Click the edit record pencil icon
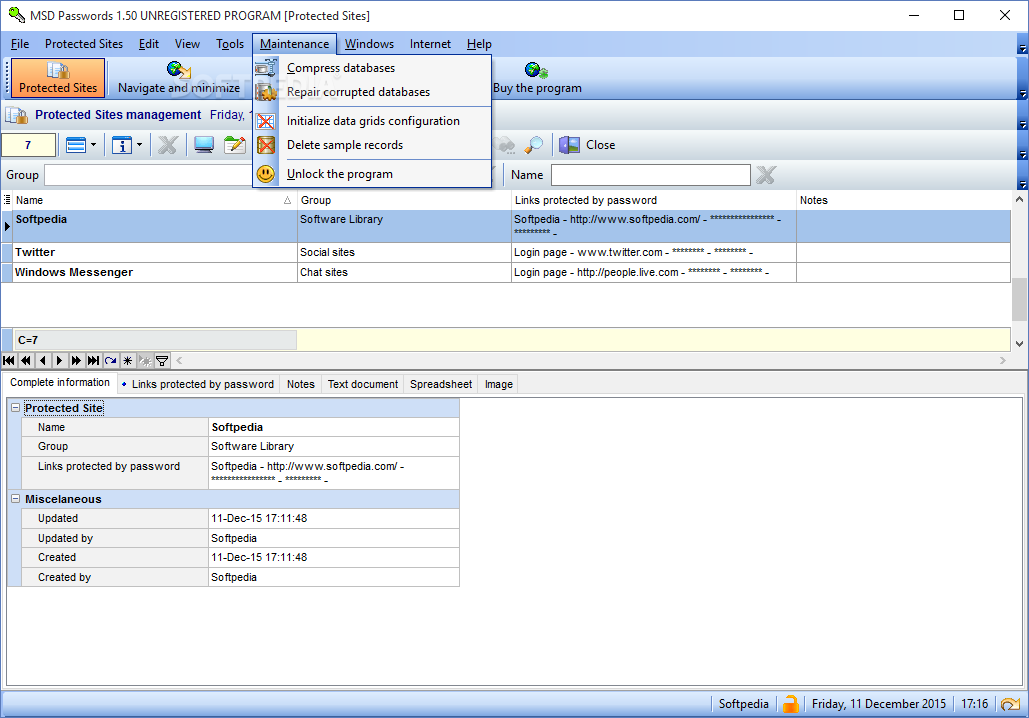The height and width of the screenshot is (718, 1029). (x=234, y=145)
